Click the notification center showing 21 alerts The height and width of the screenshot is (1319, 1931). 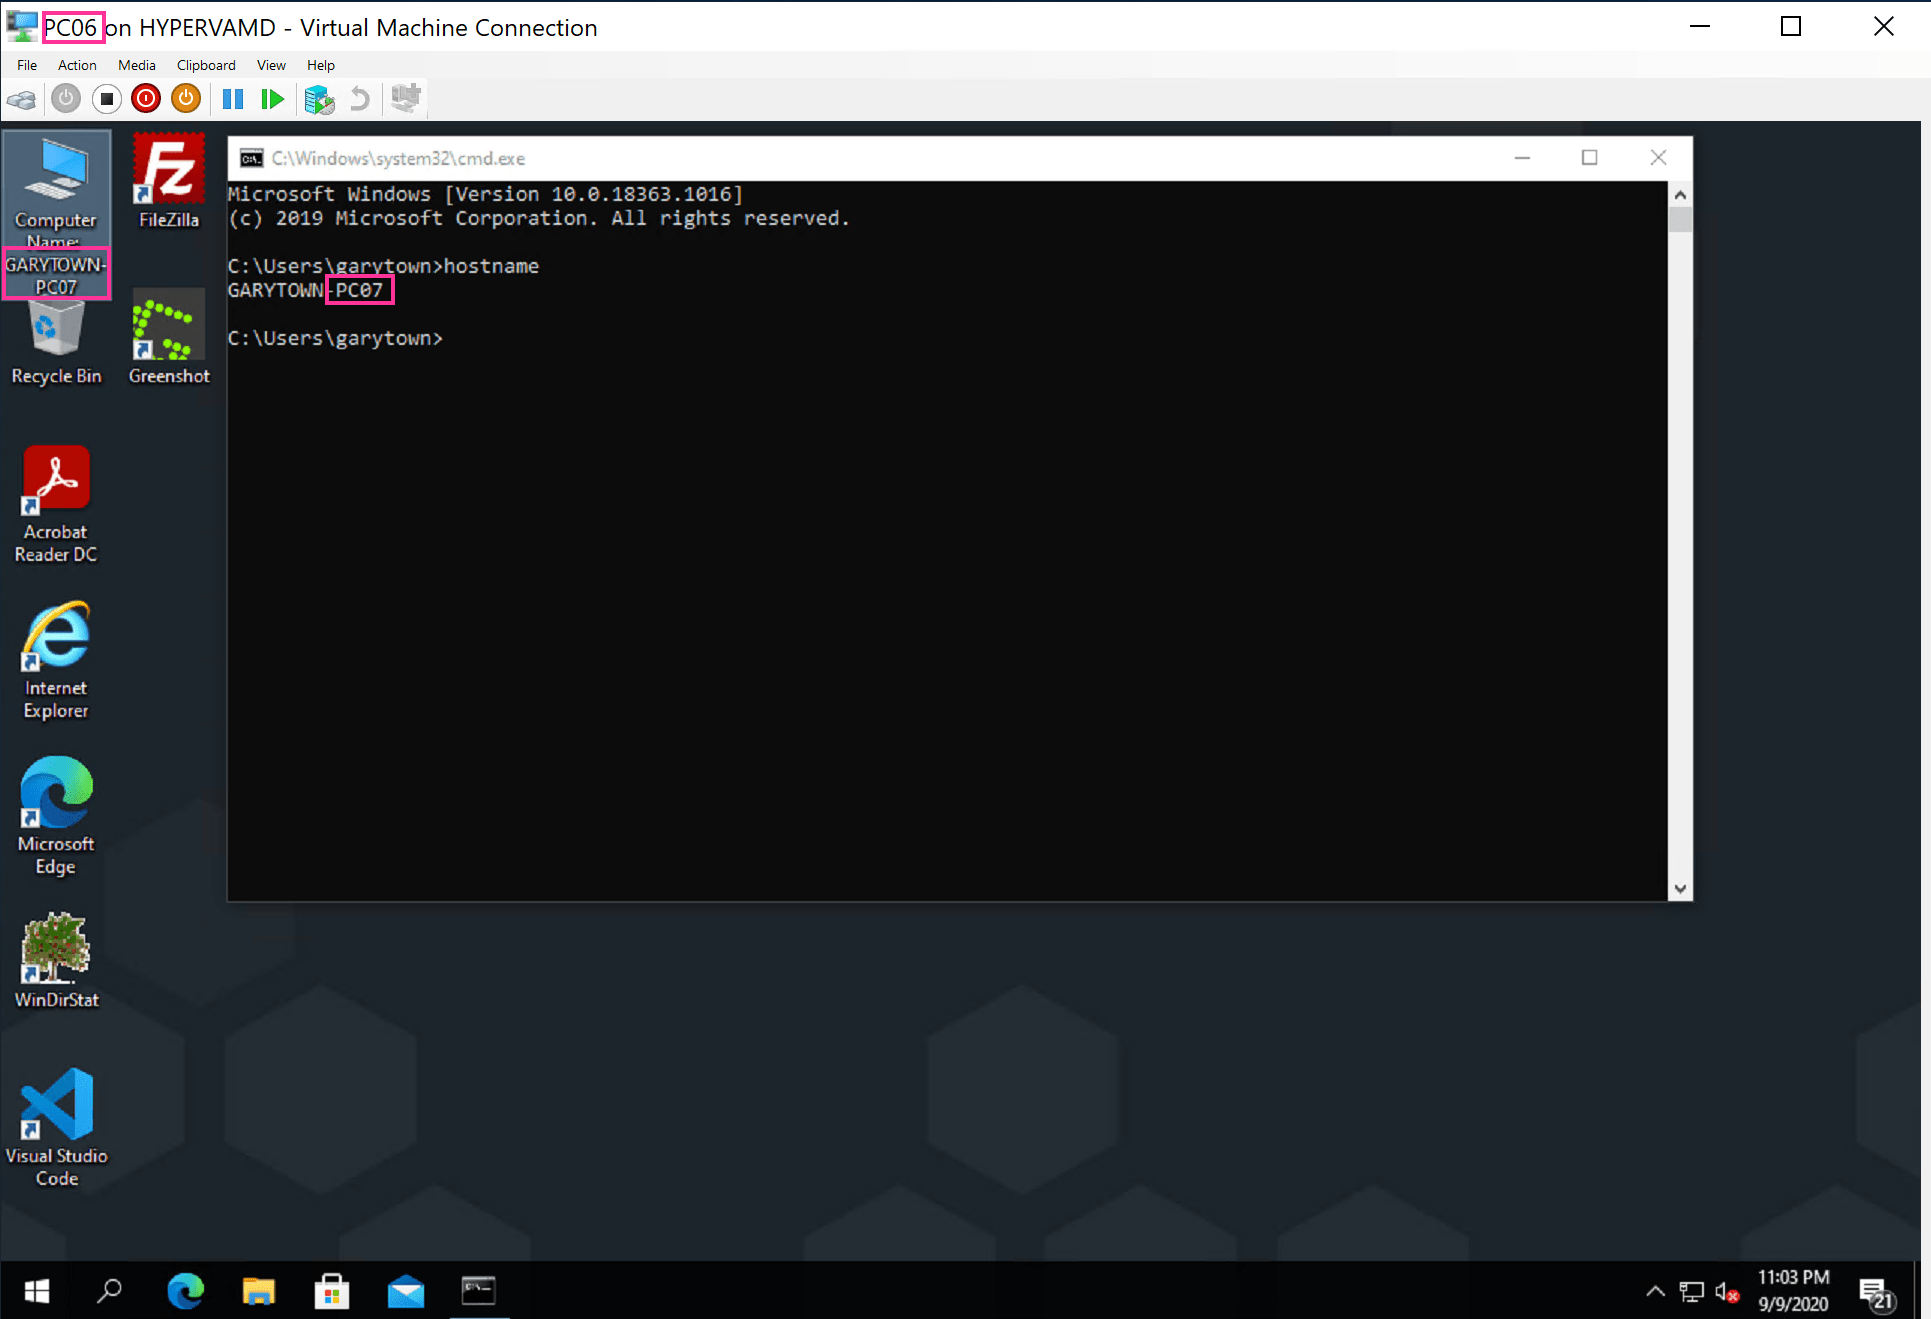1877,1291
